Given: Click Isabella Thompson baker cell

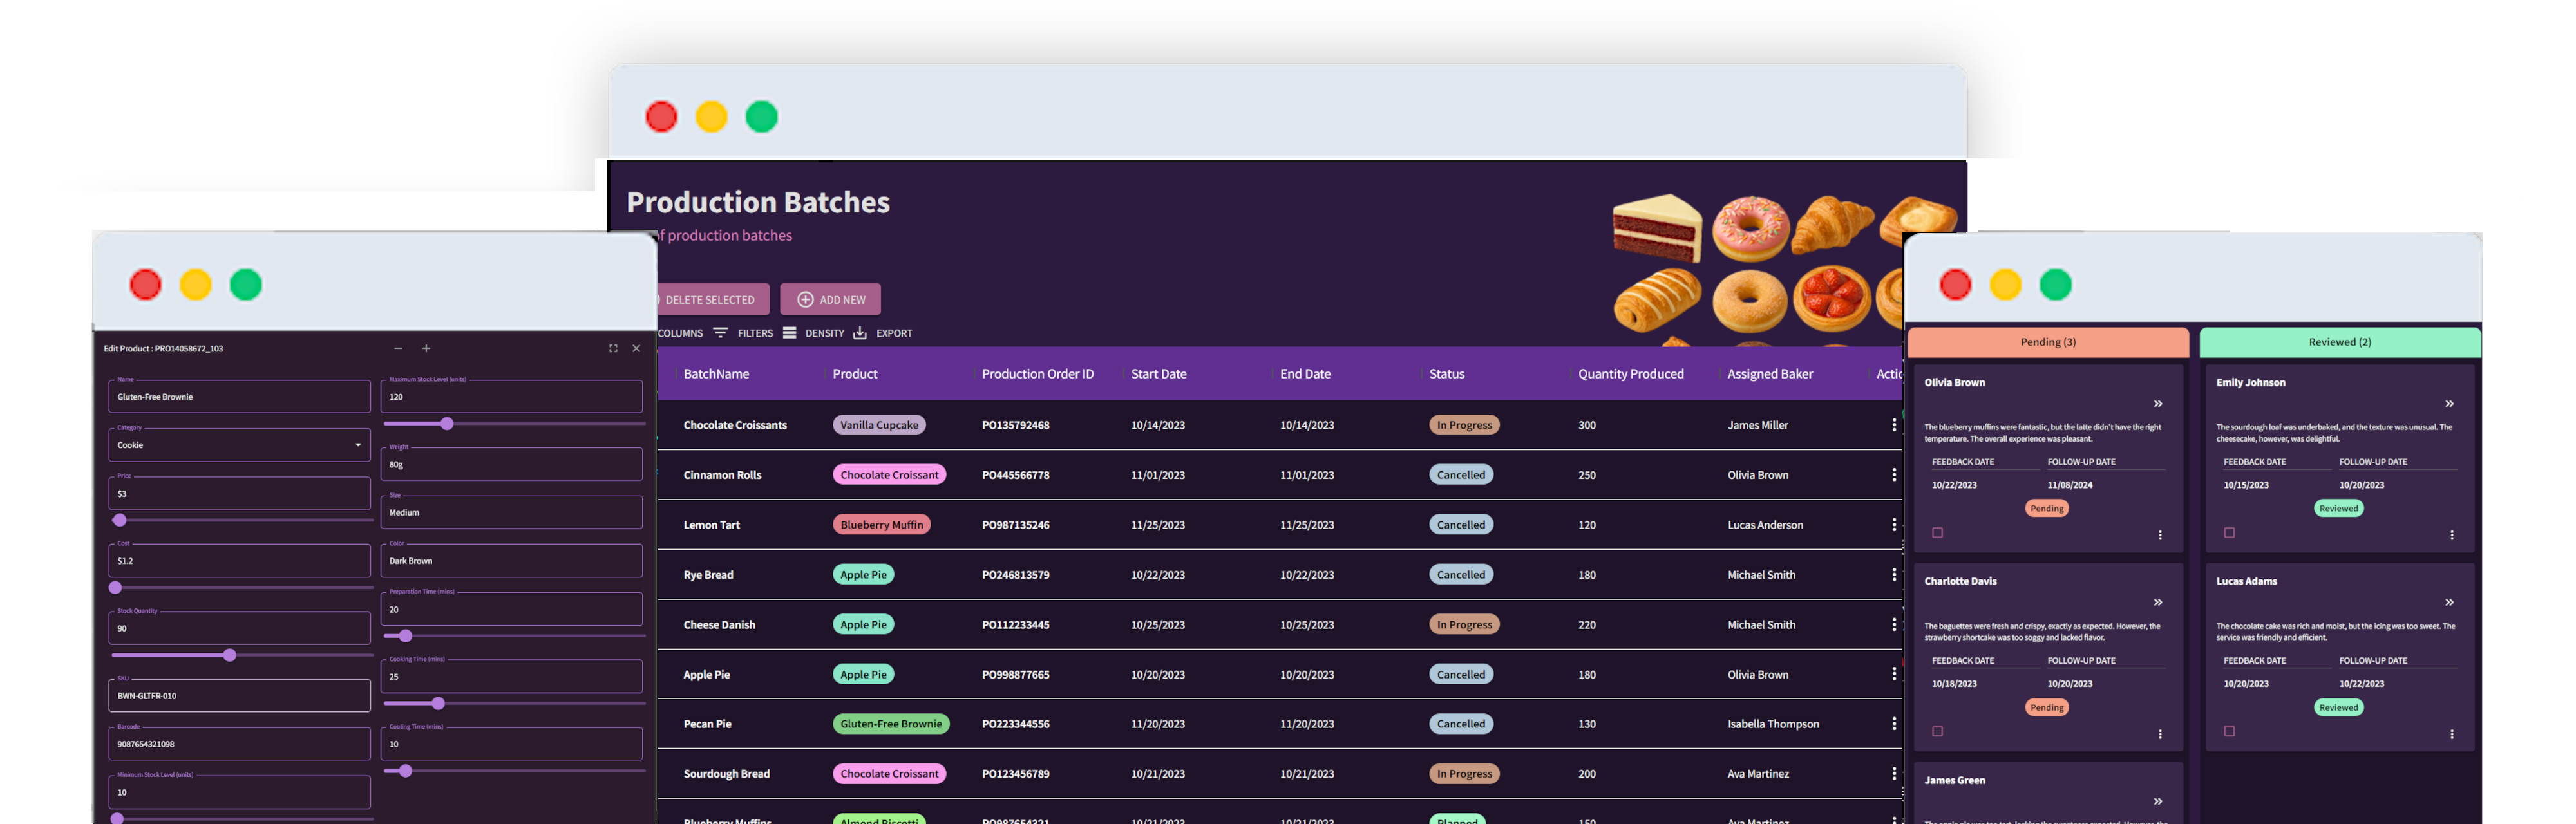Looking at the screenshot, I should pos(1773,724).
